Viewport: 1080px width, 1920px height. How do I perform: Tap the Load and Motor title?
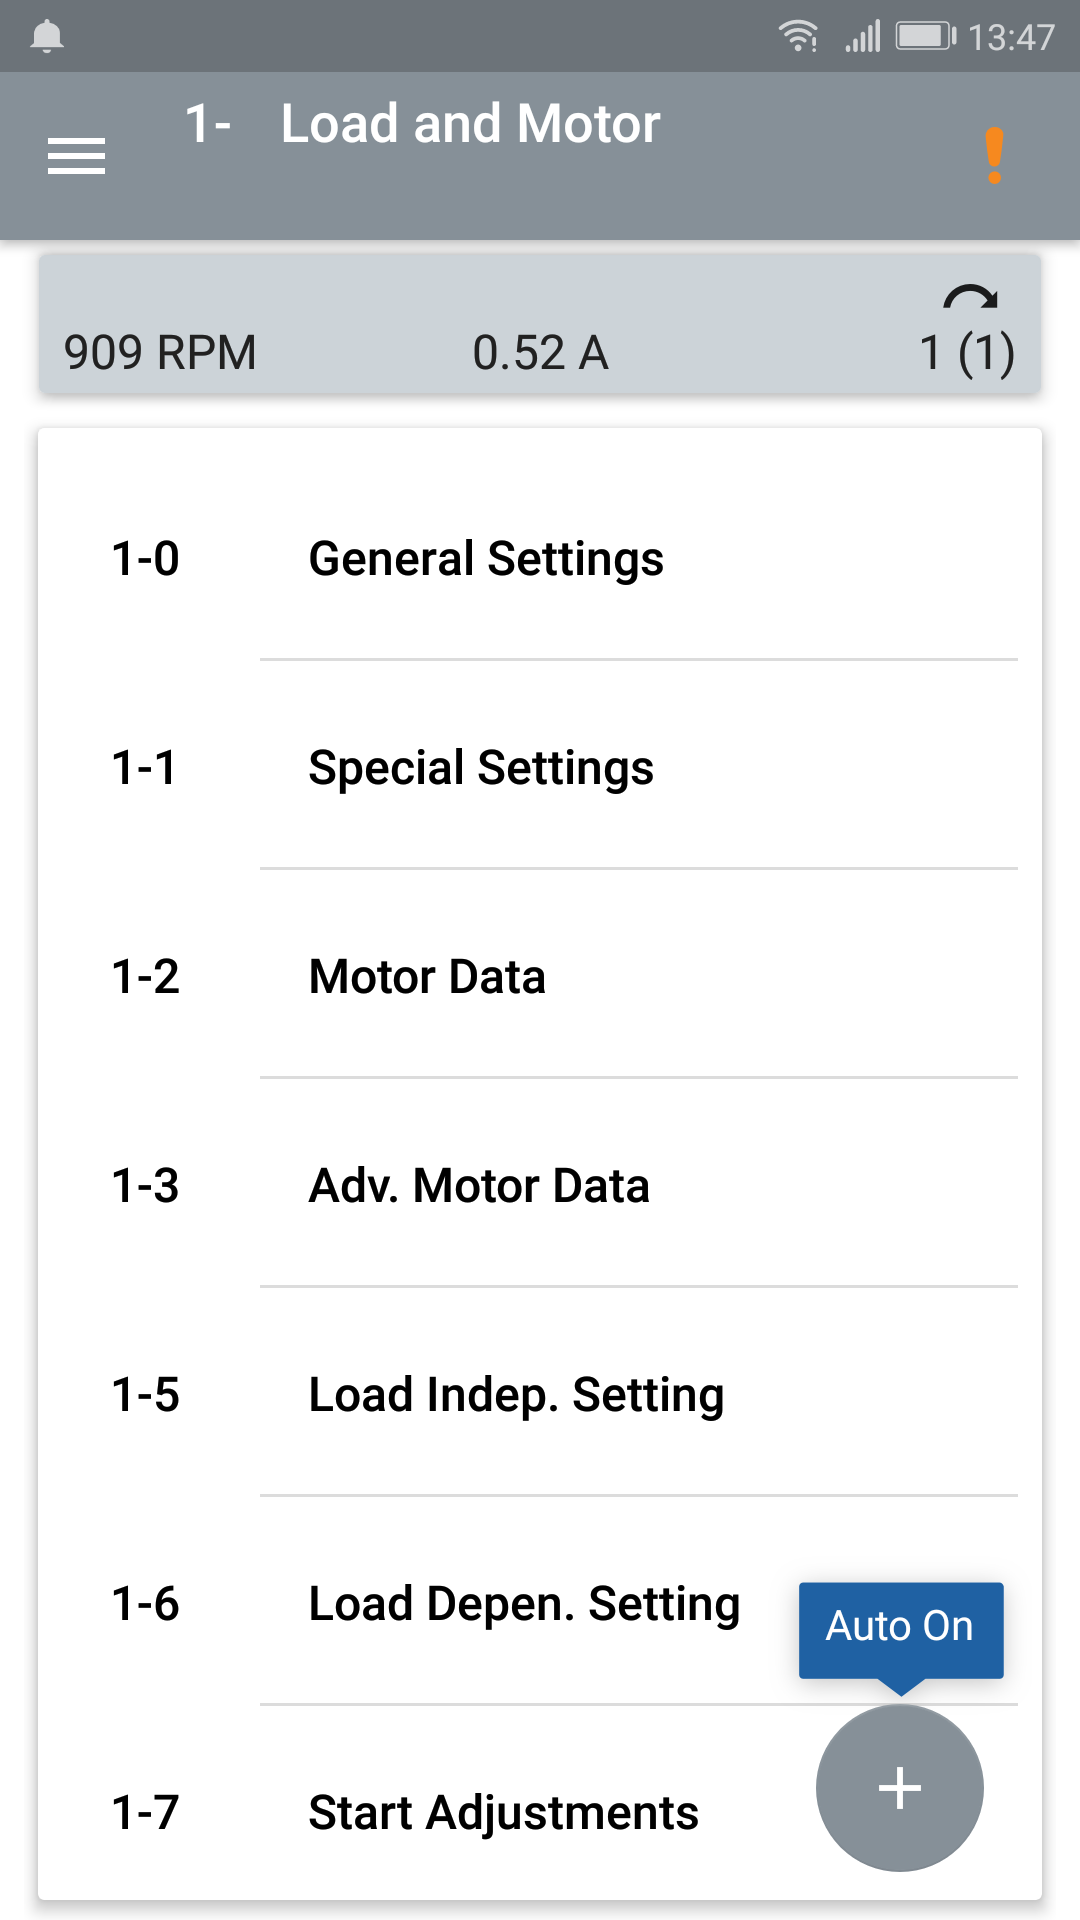coord(470,124)
